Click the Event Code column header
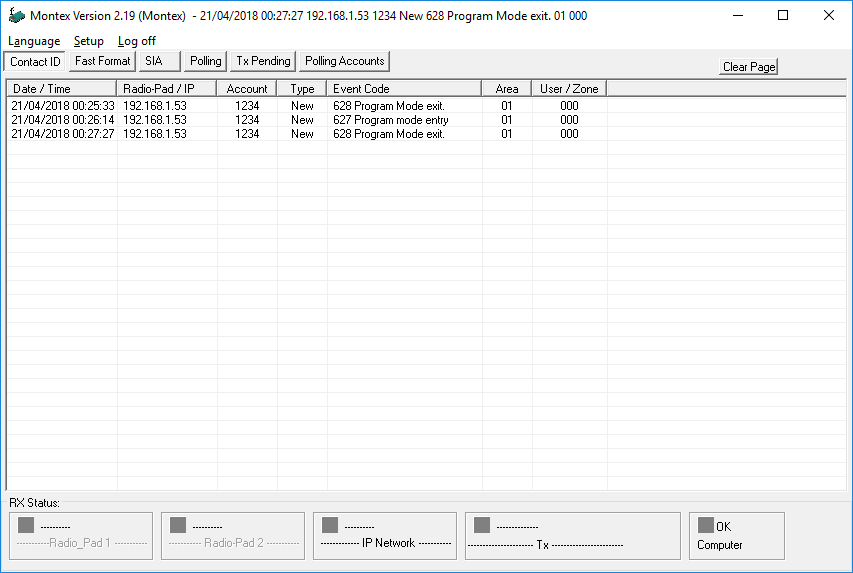Viewport: 853px width, 573px height. tap(404, 89)
